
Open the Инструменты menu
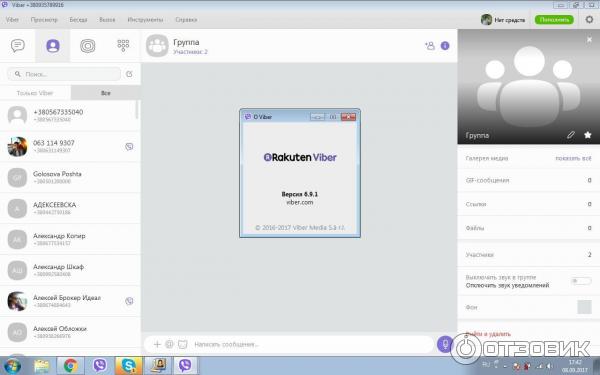[x=145, y=20]
